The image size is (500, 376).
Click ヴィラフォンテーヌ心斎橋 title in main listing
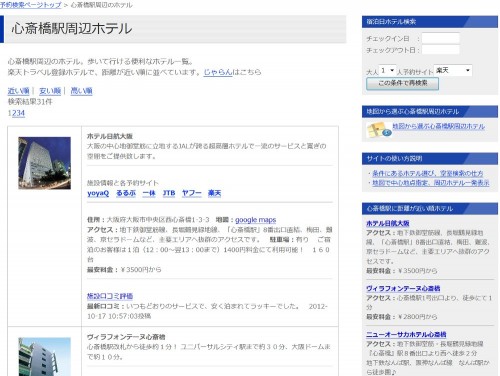tap(126, 337)
